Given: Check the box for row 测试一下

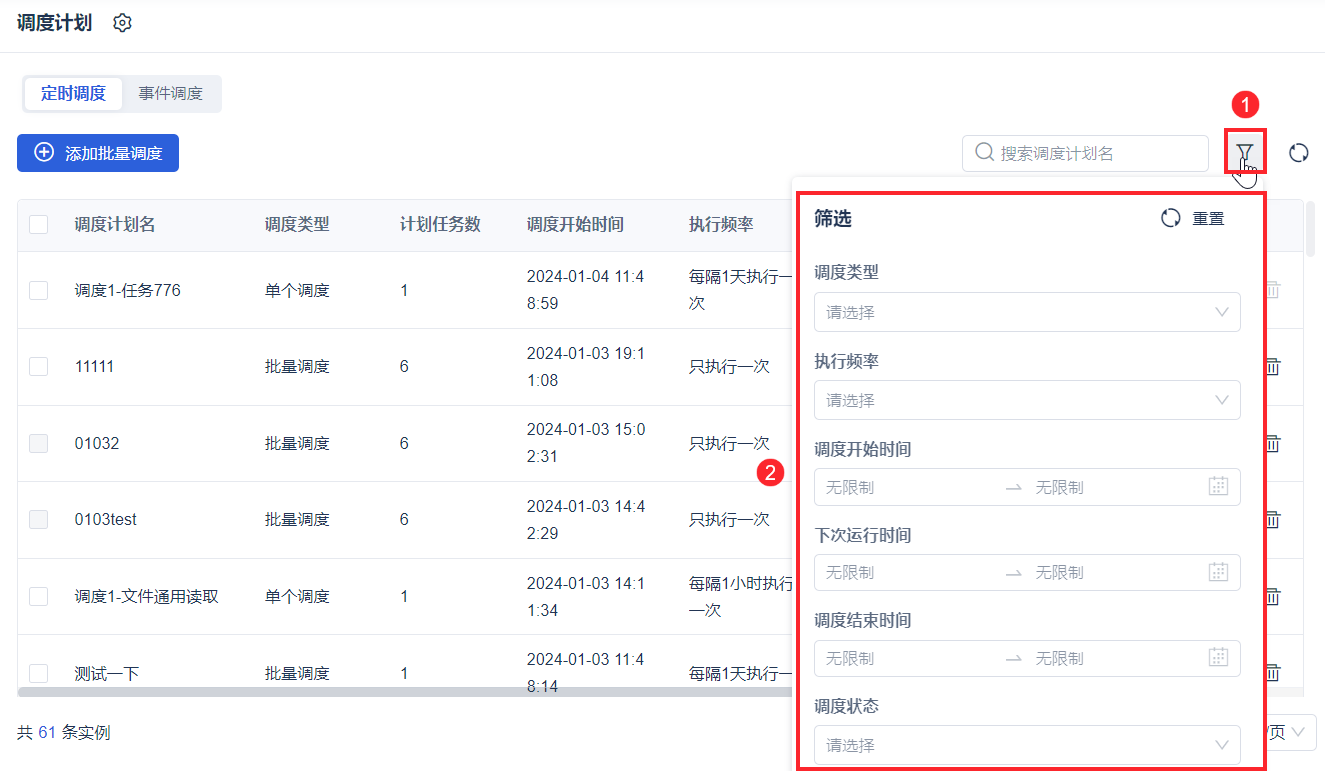Looking at the screenshot, I should coord(39,673).
